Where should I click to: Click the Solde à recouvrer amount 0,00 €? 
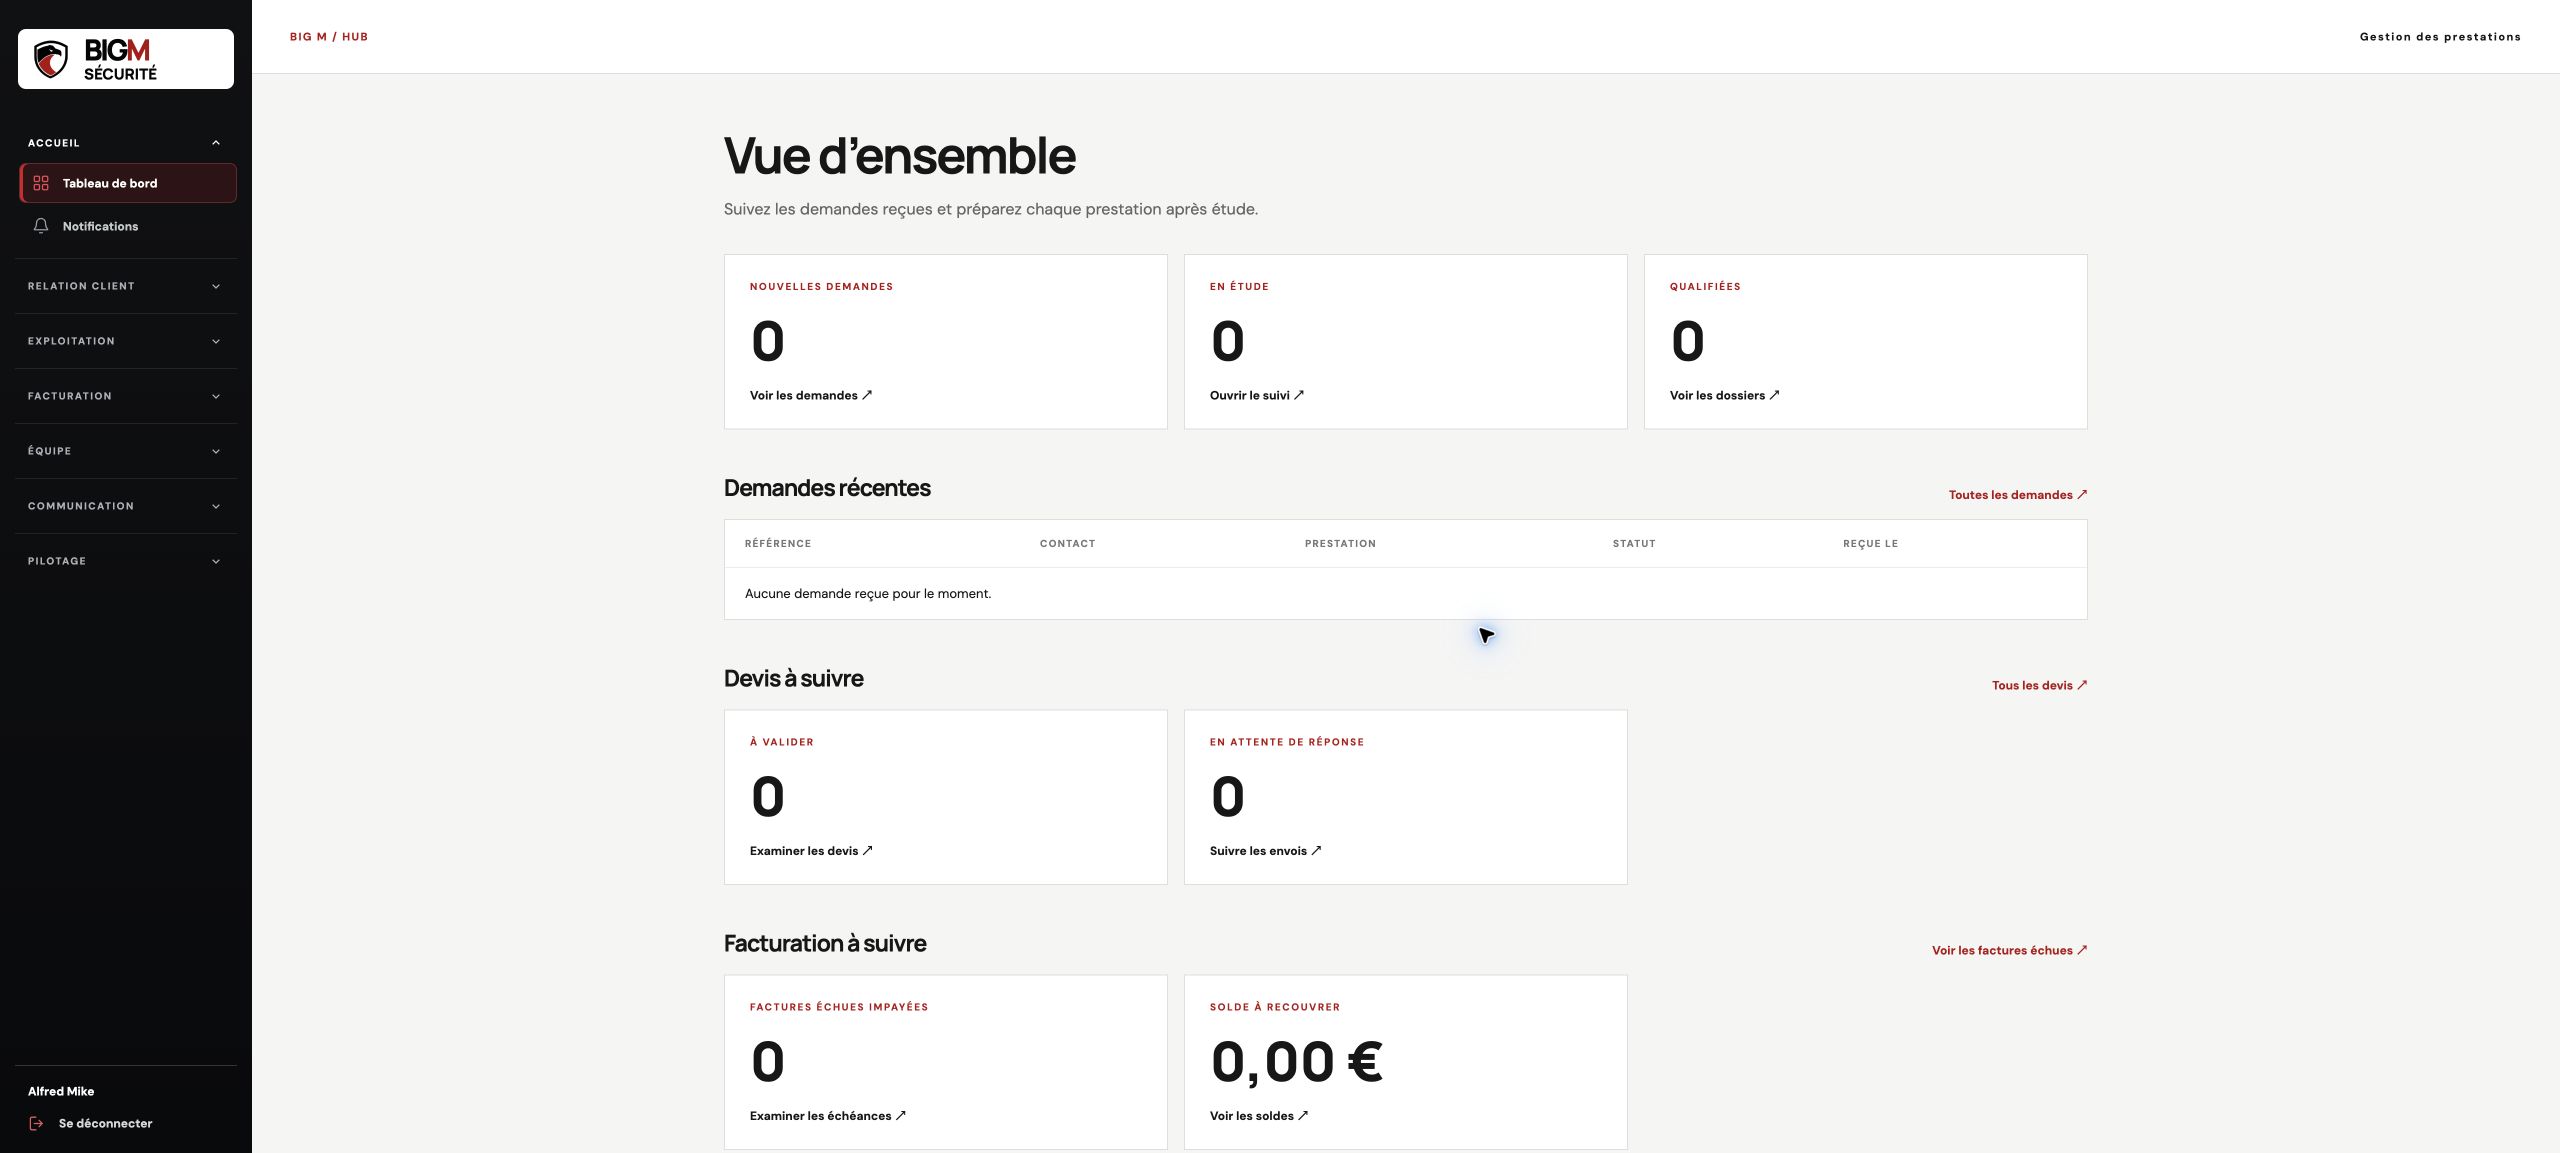click(1297, 1062)
